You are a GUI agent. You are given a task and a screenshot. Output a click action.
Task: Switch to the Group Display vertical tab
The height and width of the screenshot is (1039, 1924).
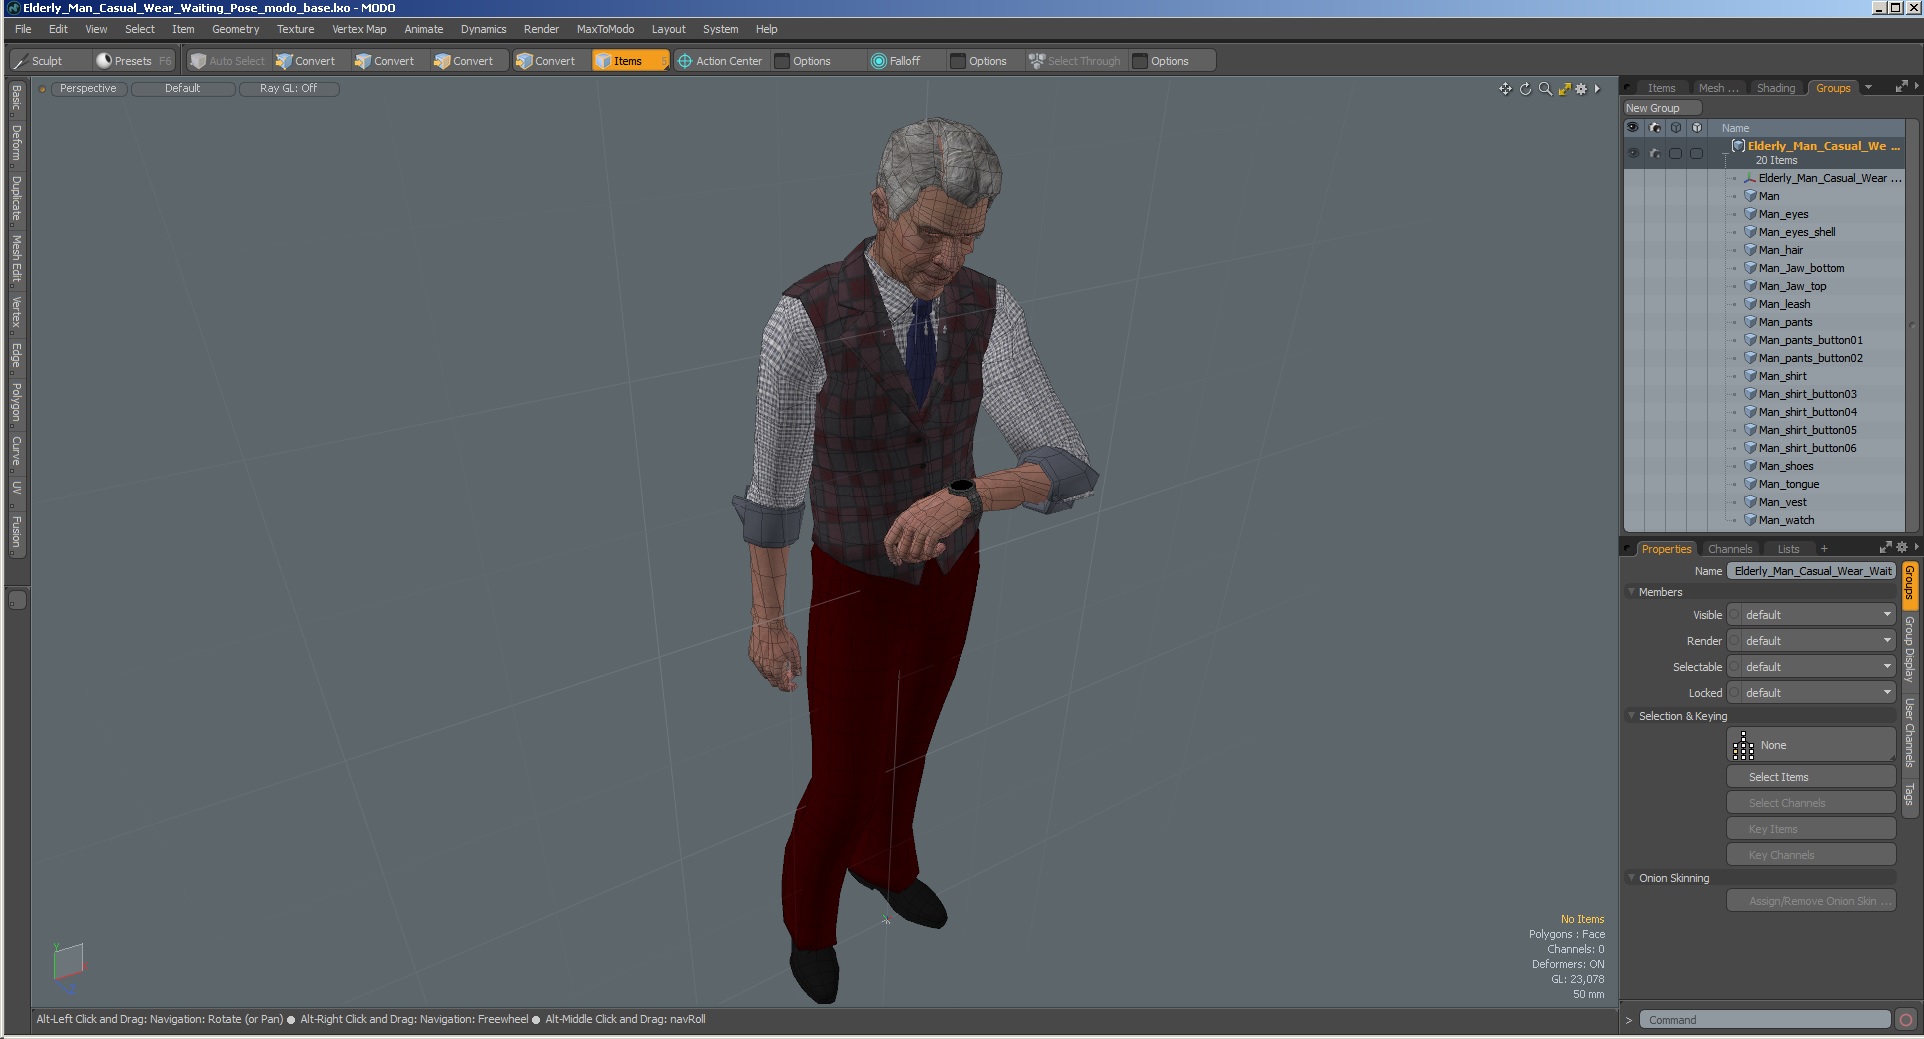click(x=1909, y=649)
